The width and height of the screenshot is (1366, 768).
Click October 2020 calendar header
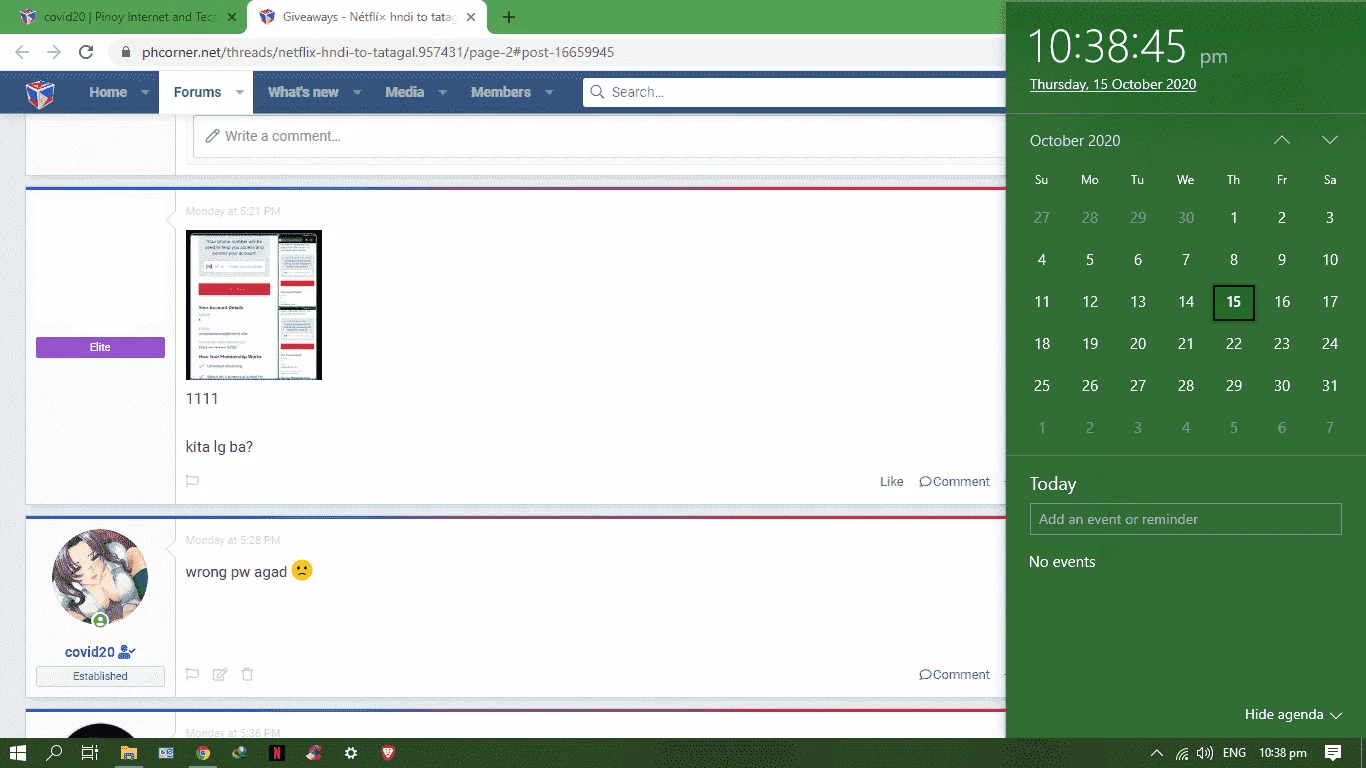(1075, 141)
